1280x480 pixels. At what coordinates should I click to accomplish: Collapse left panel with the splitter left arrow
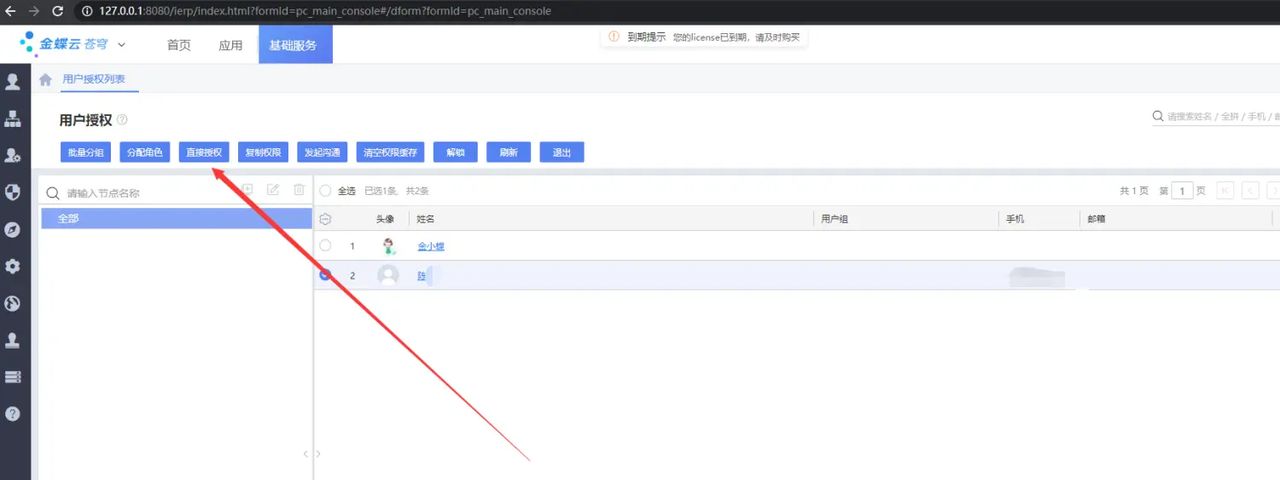coord(306,454)
